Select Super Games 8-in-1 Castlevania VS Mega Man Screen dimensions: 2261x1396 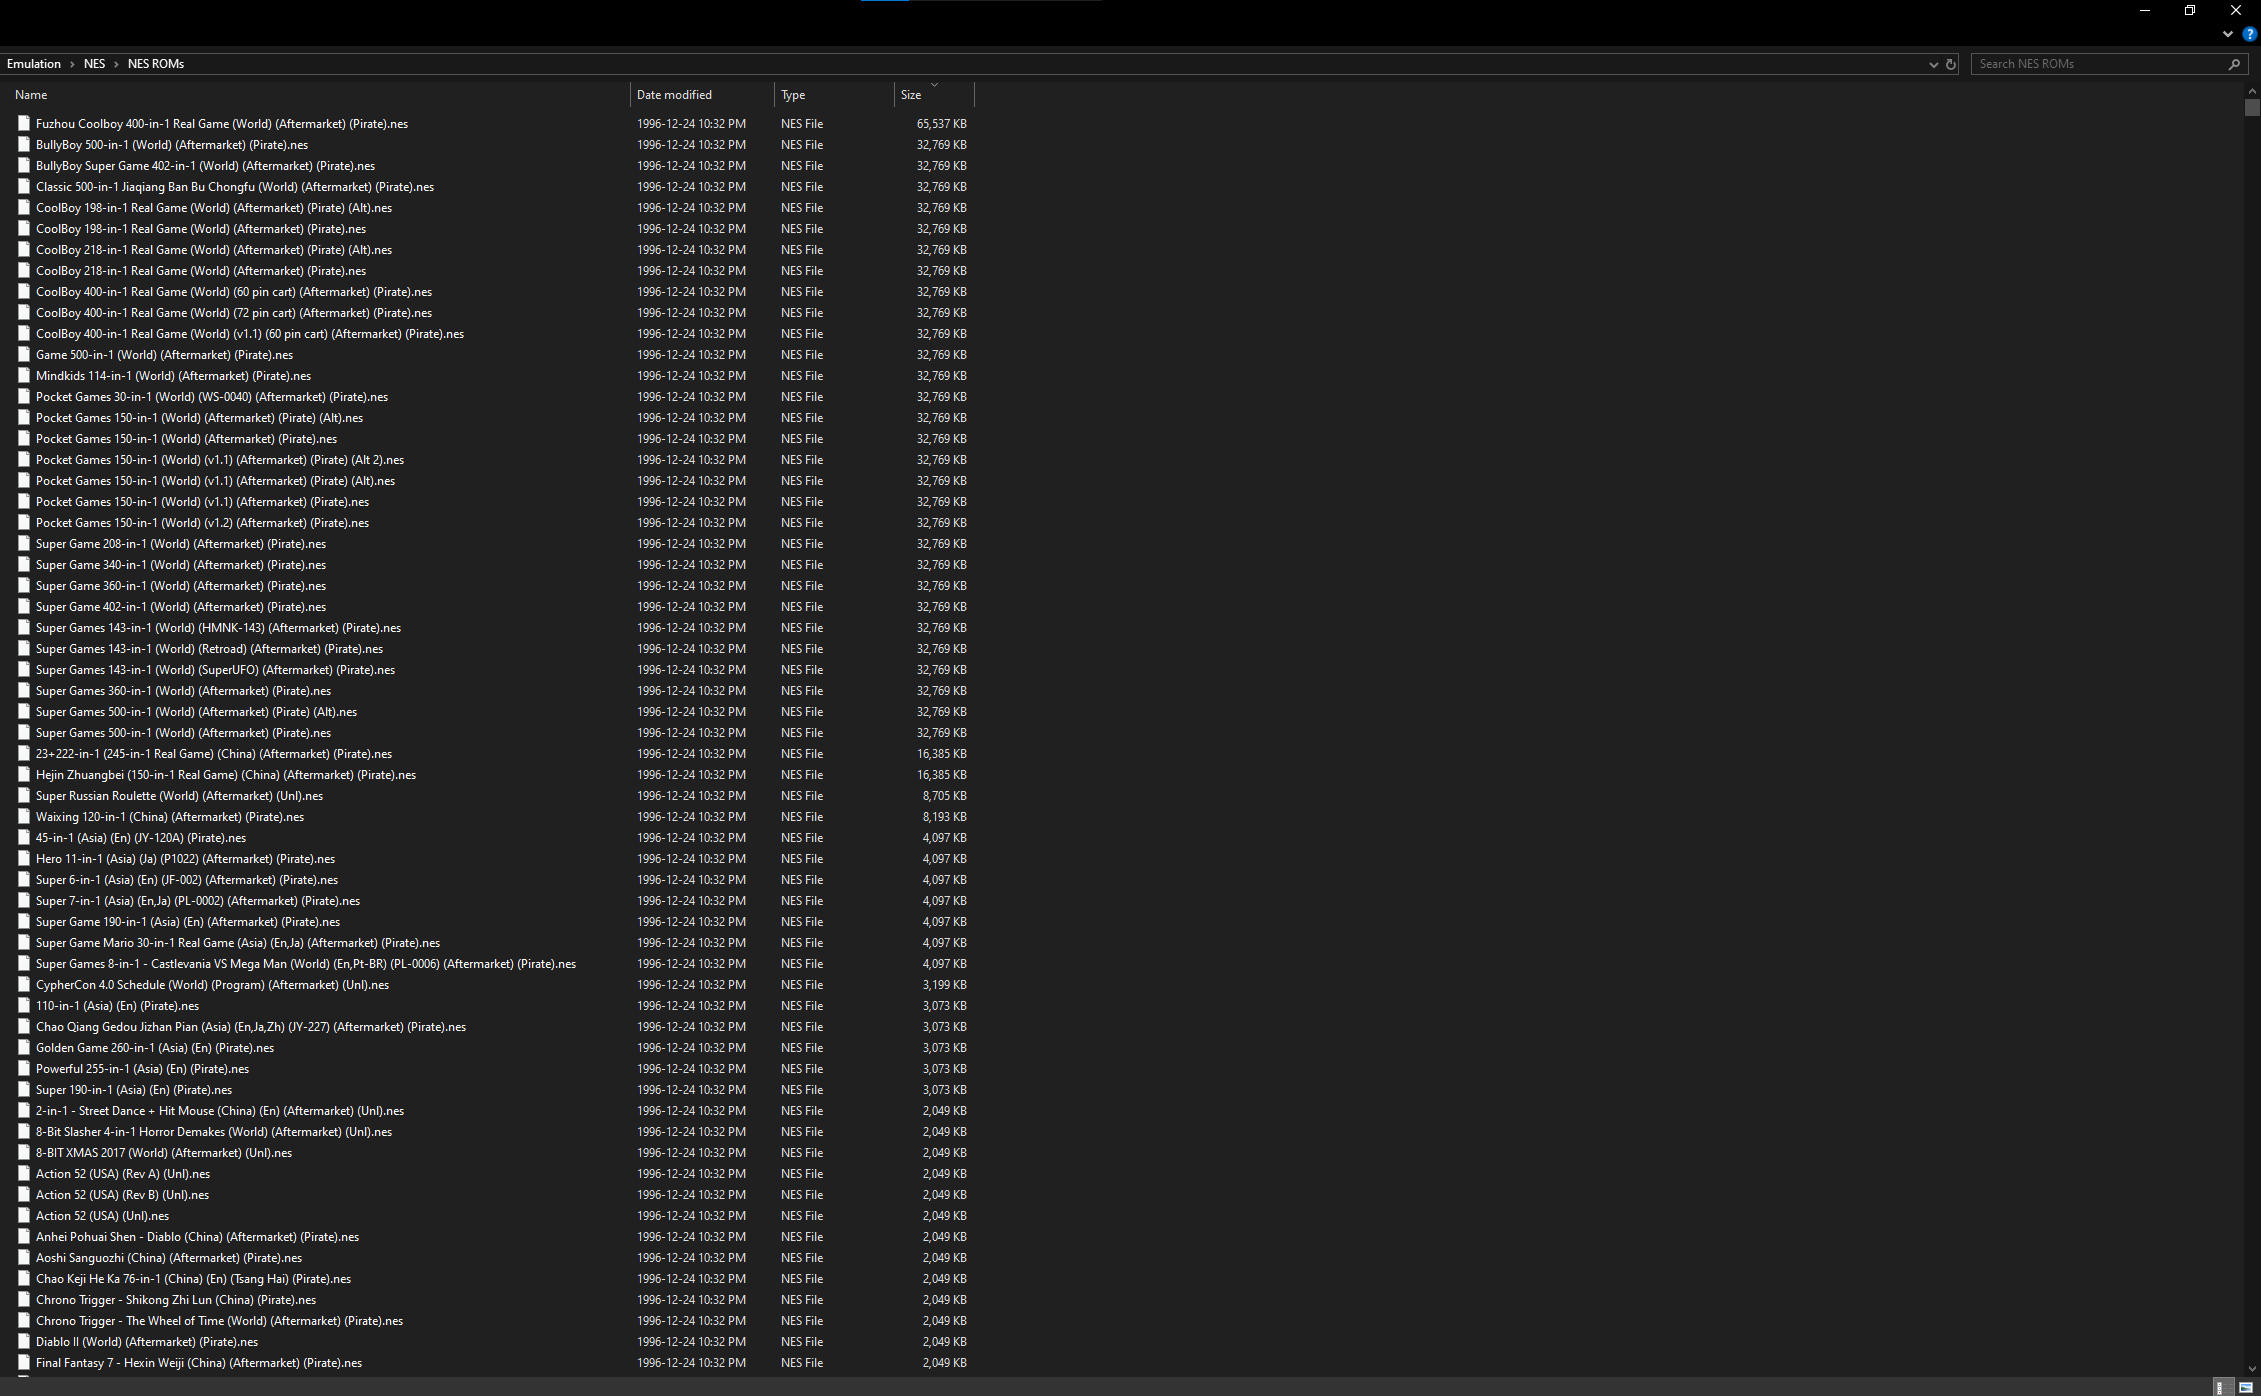point(306,964)
